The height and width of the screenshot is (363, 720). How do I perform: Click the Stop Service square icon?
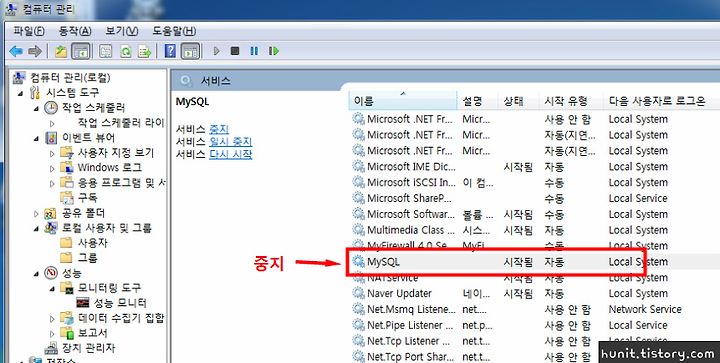(235, 51)
